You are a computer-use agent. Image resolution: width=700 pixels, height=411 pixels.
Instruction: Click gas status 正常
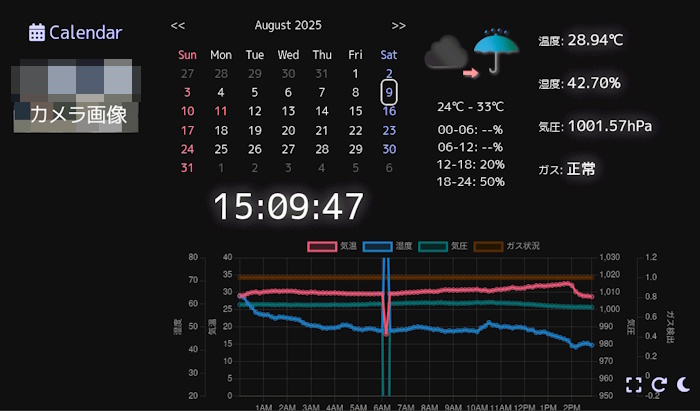coord(581,169)
